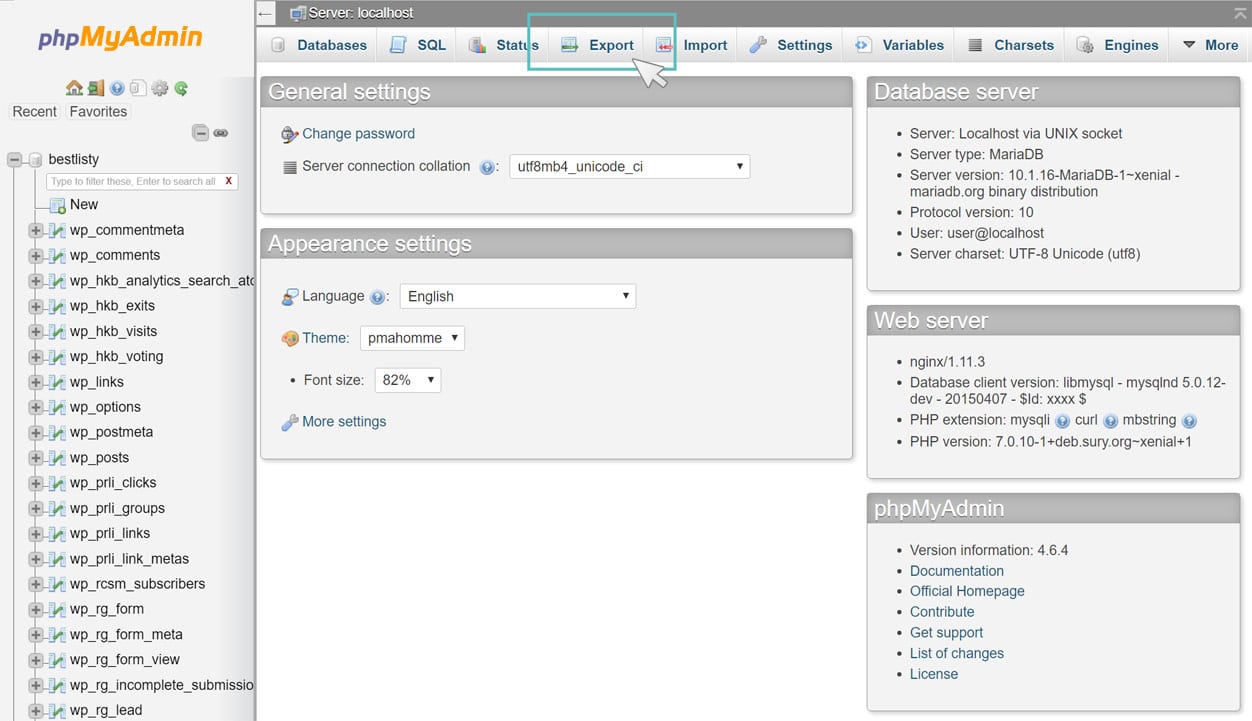Switch to the Import tab
Viewport: 1252px width, 721px height.
[x=691, y=45]
